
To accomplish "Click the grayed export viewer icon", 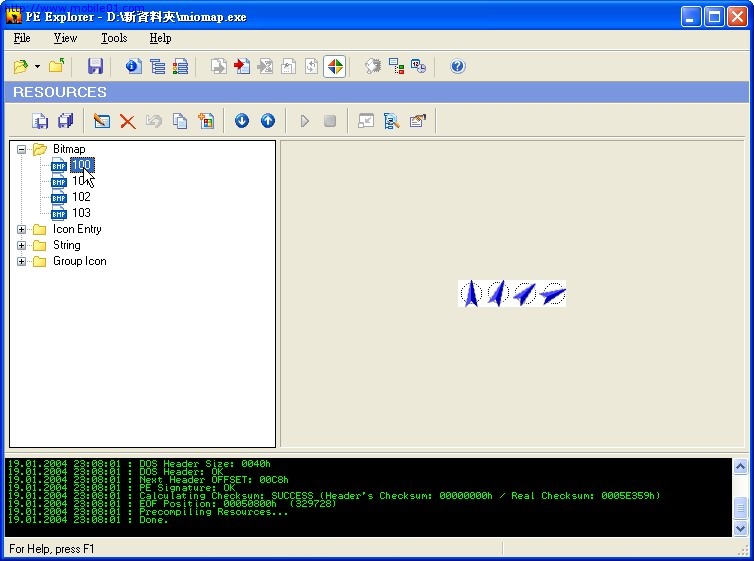I will tap(219, 66).
